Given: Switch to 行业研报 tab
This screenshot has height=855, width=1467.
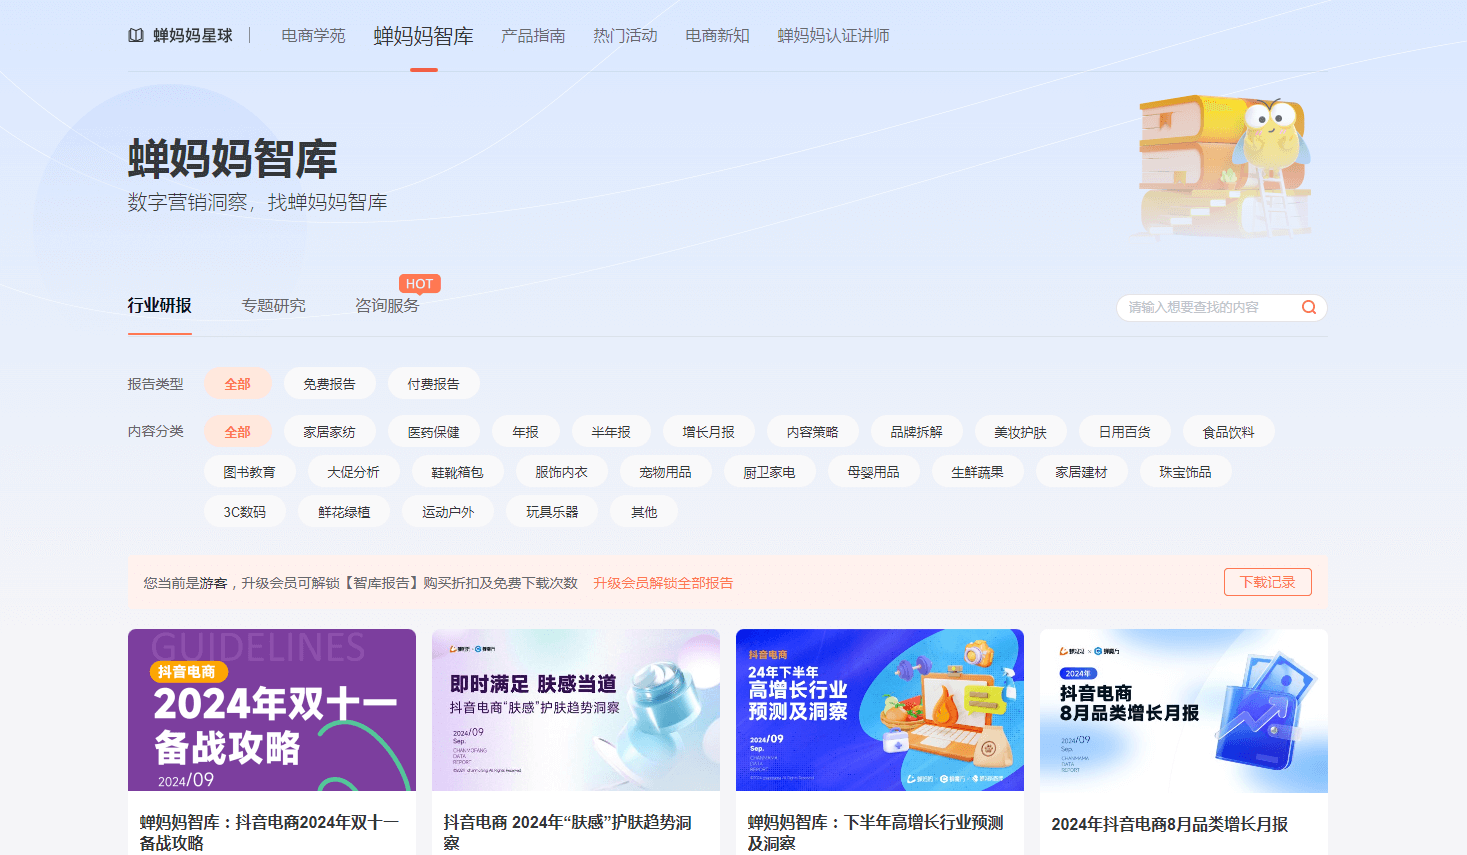Looking at the screenshot, I should pos(160,306).
